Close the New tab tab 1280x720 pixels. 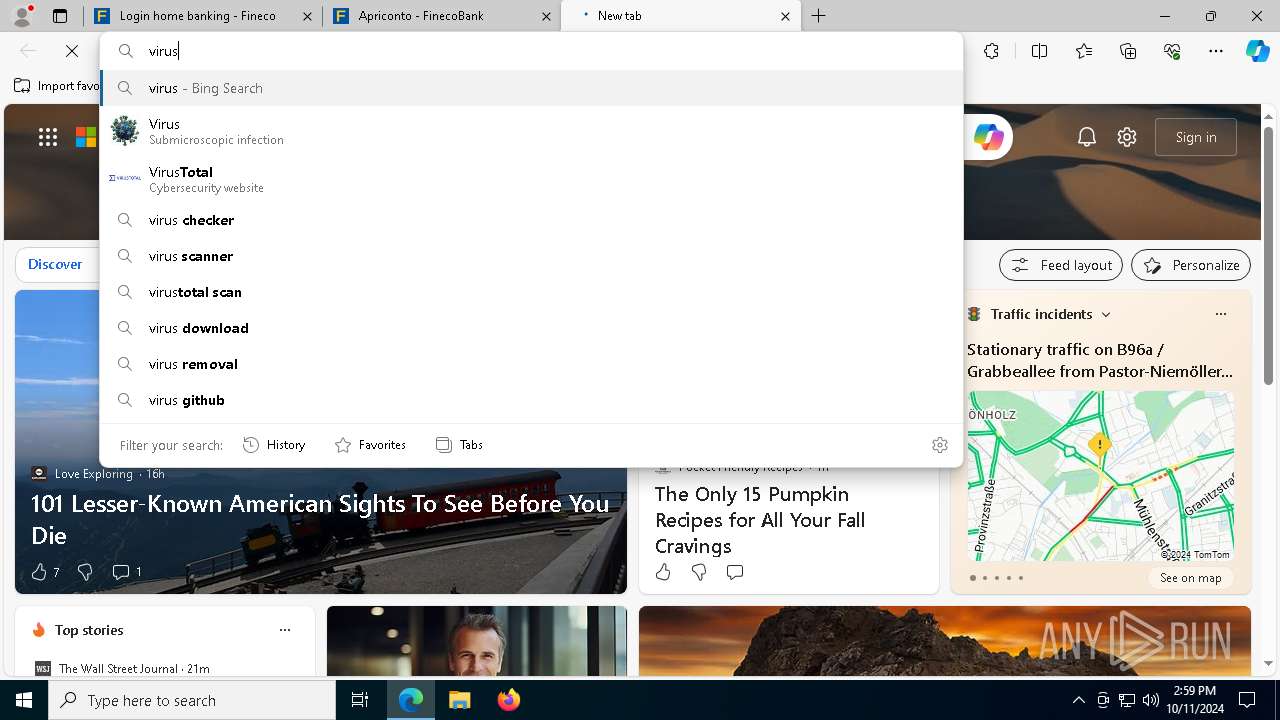(785, 16)
